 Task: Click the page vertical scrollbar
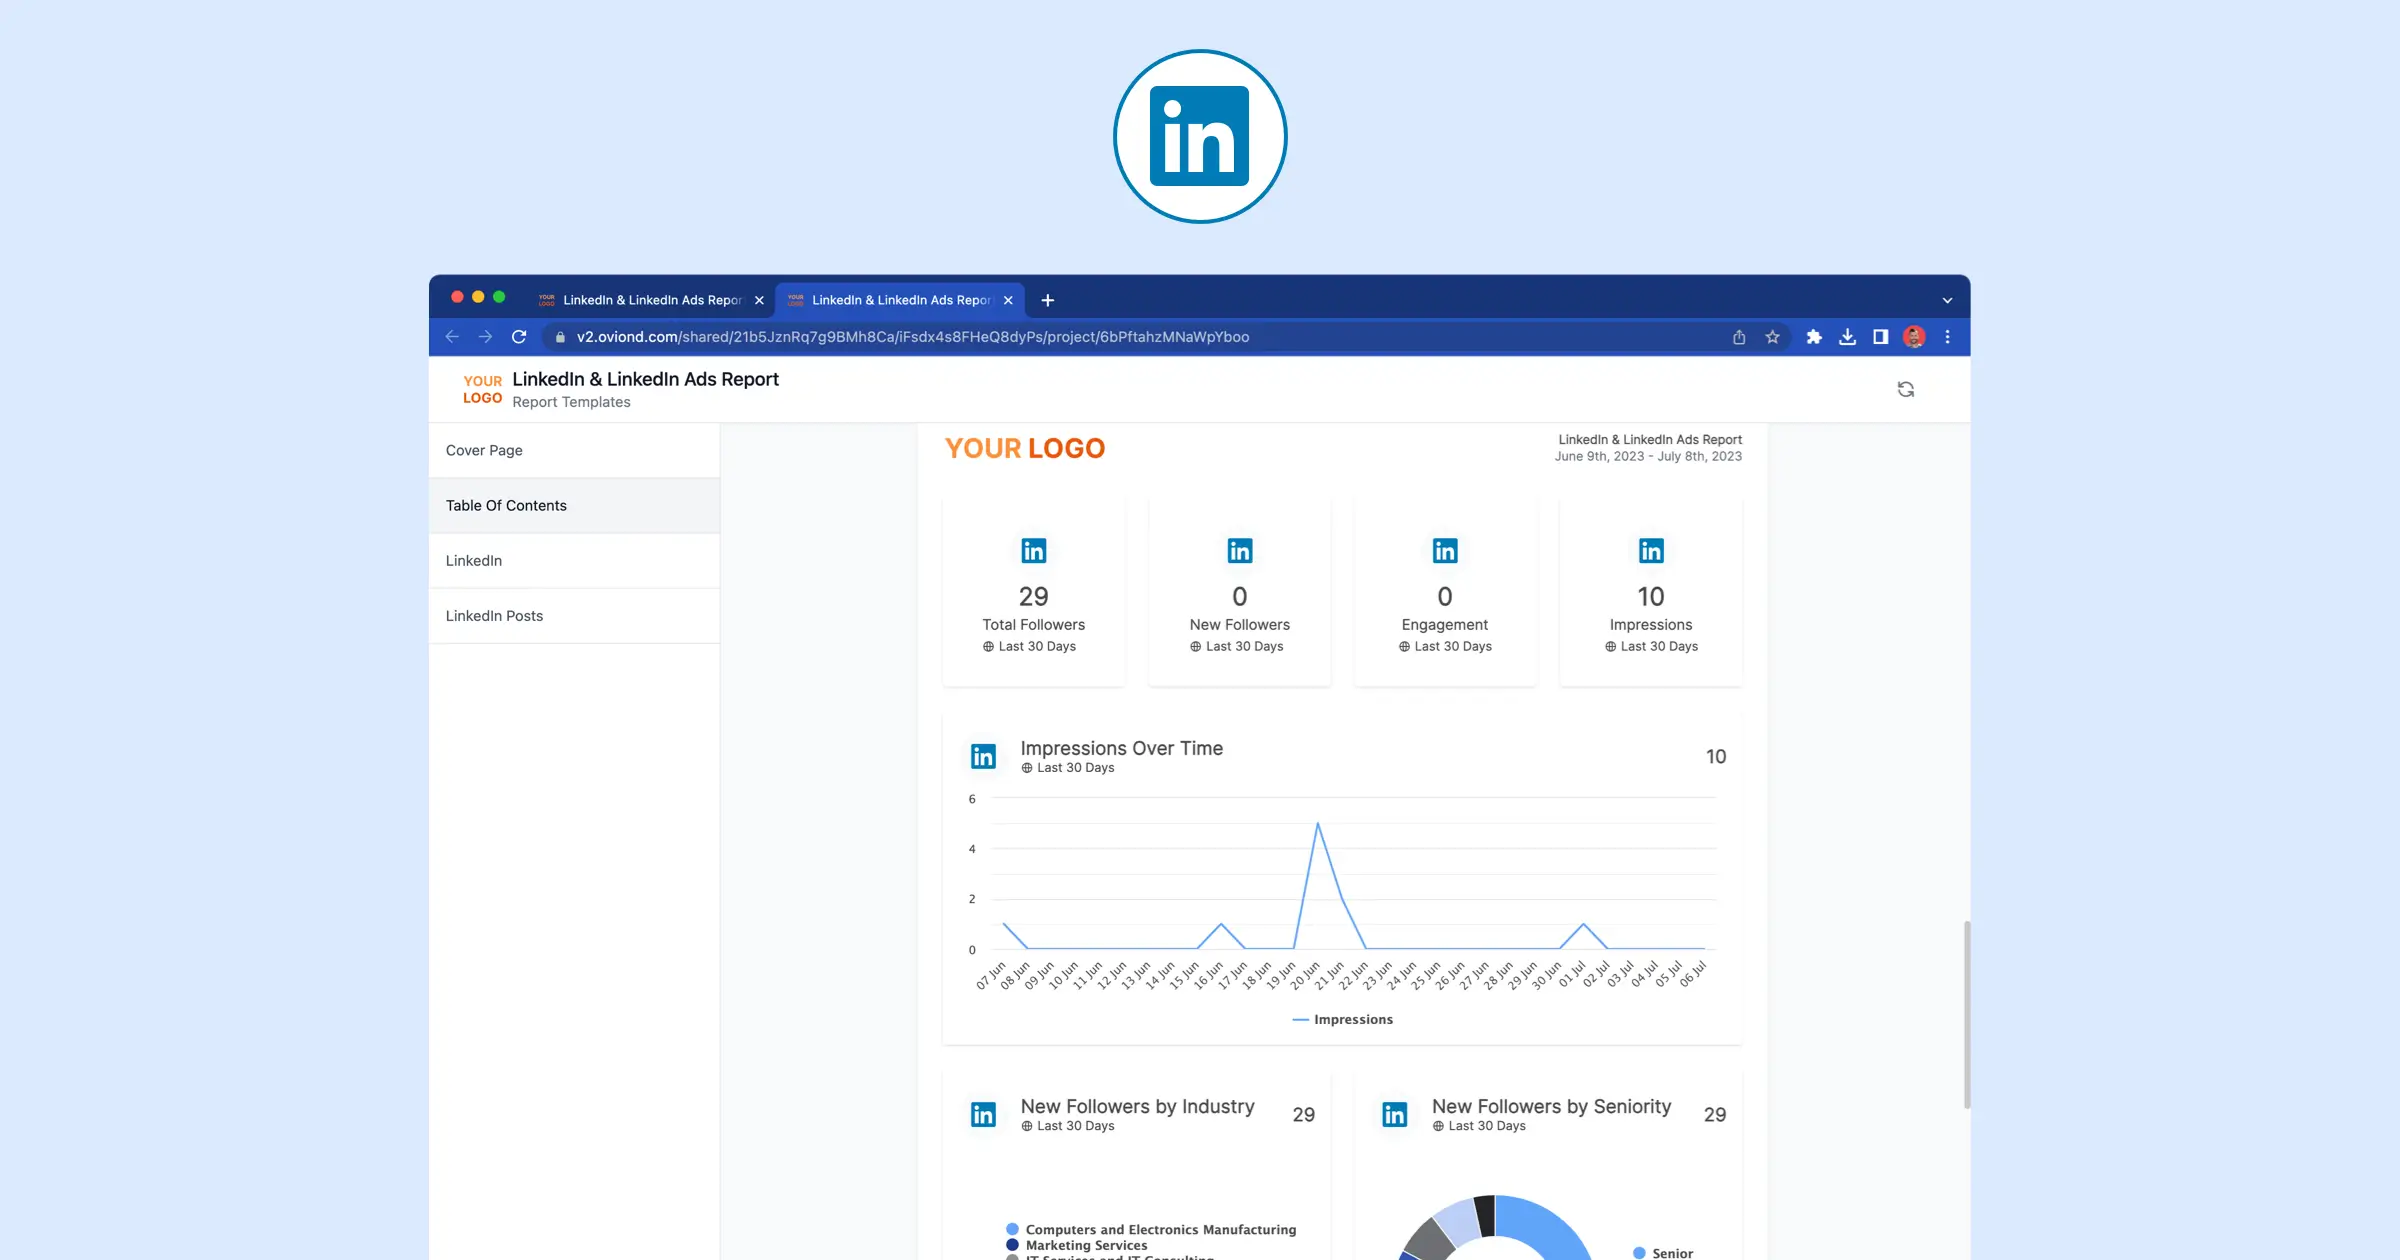coord(1966,1014)
